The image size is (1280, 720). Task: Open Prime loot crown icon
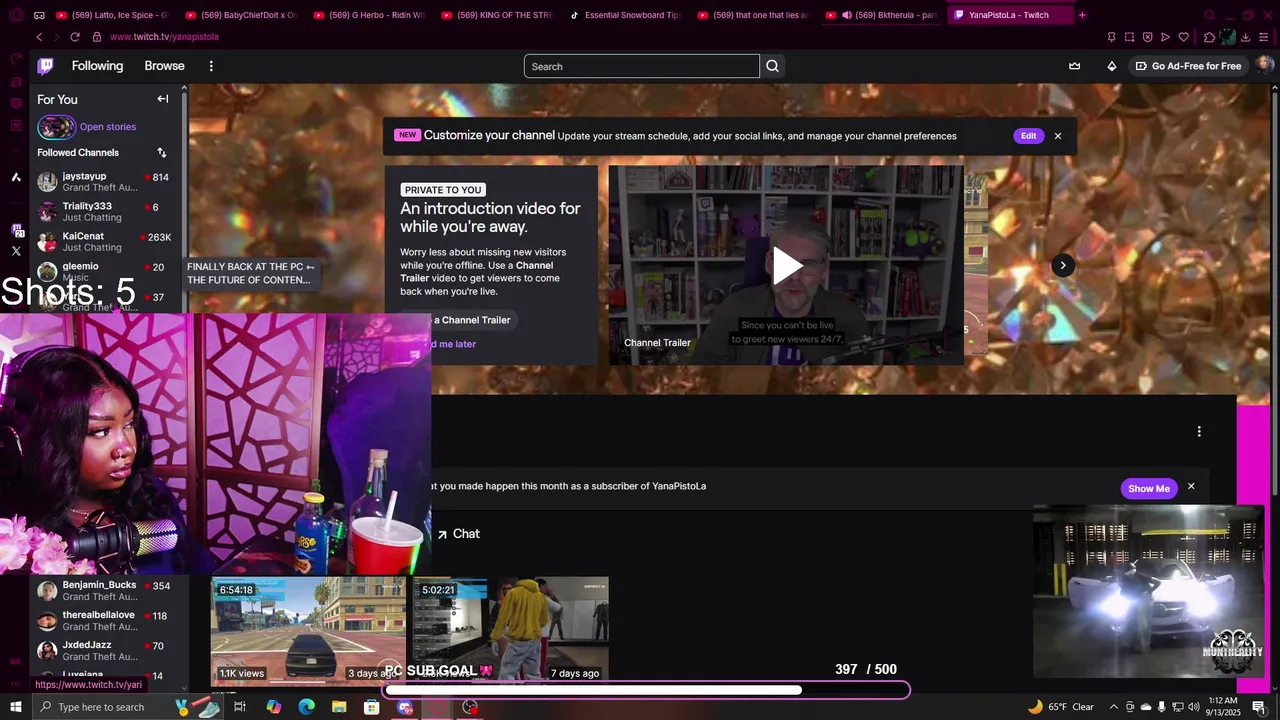click(x=1074, y=66)
